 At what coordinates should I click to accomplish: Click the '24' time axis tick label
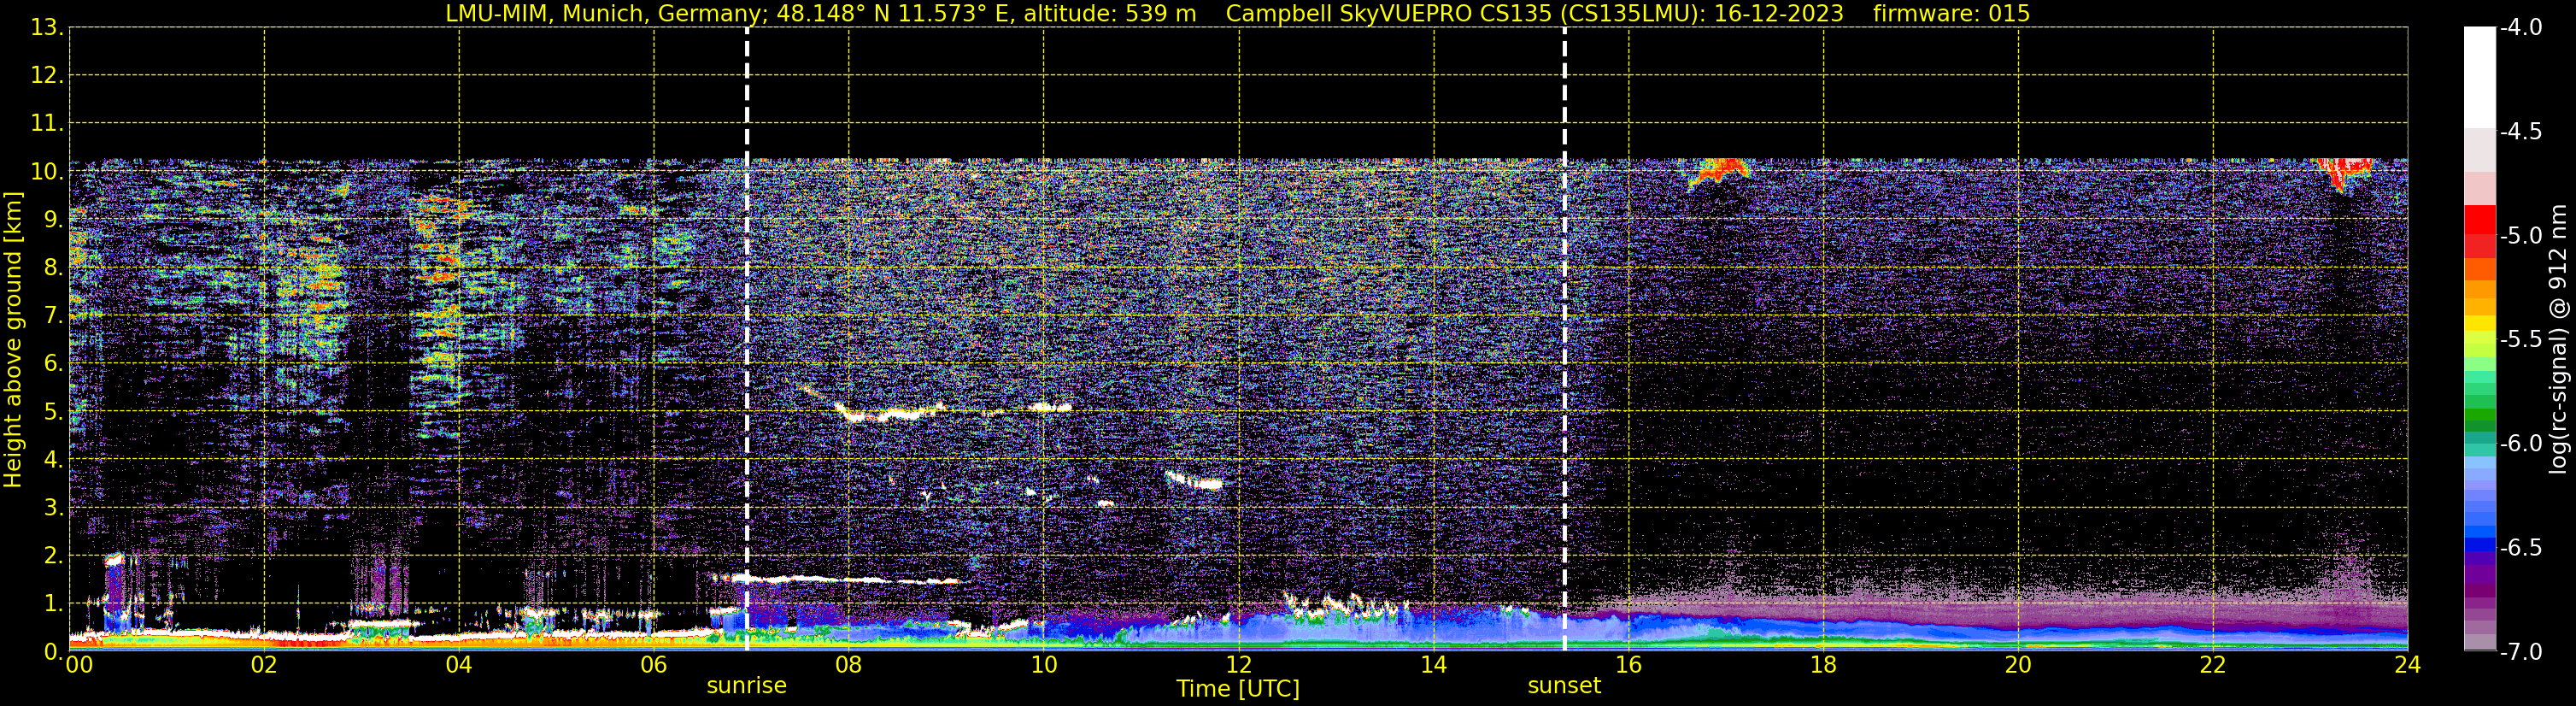point(2408,665)
